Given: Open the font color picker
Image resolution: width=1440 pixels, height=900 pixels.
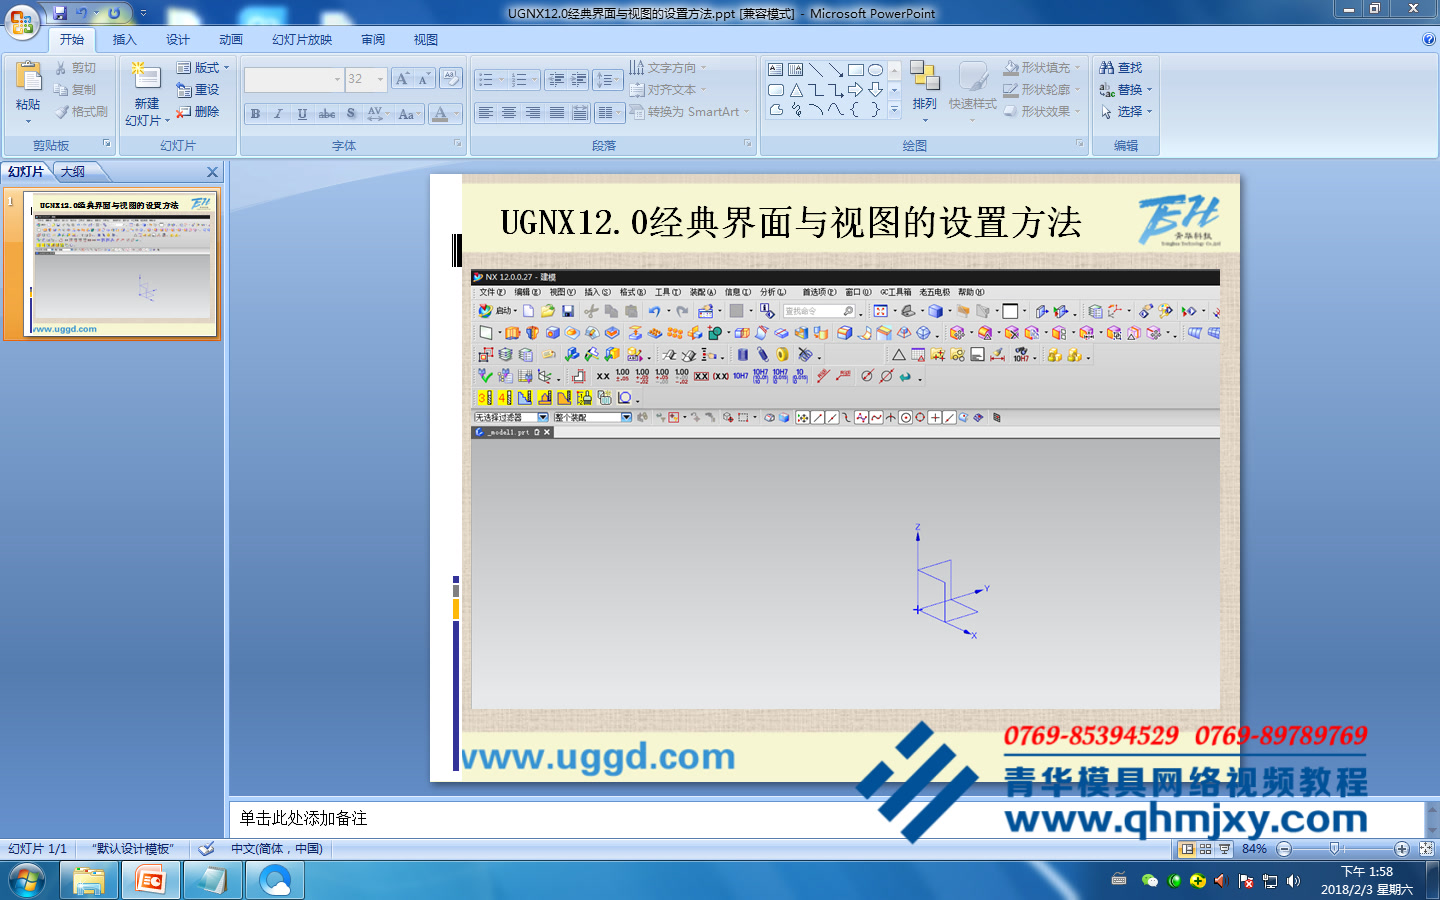Looking at the screenshot, I should (445, 114).
